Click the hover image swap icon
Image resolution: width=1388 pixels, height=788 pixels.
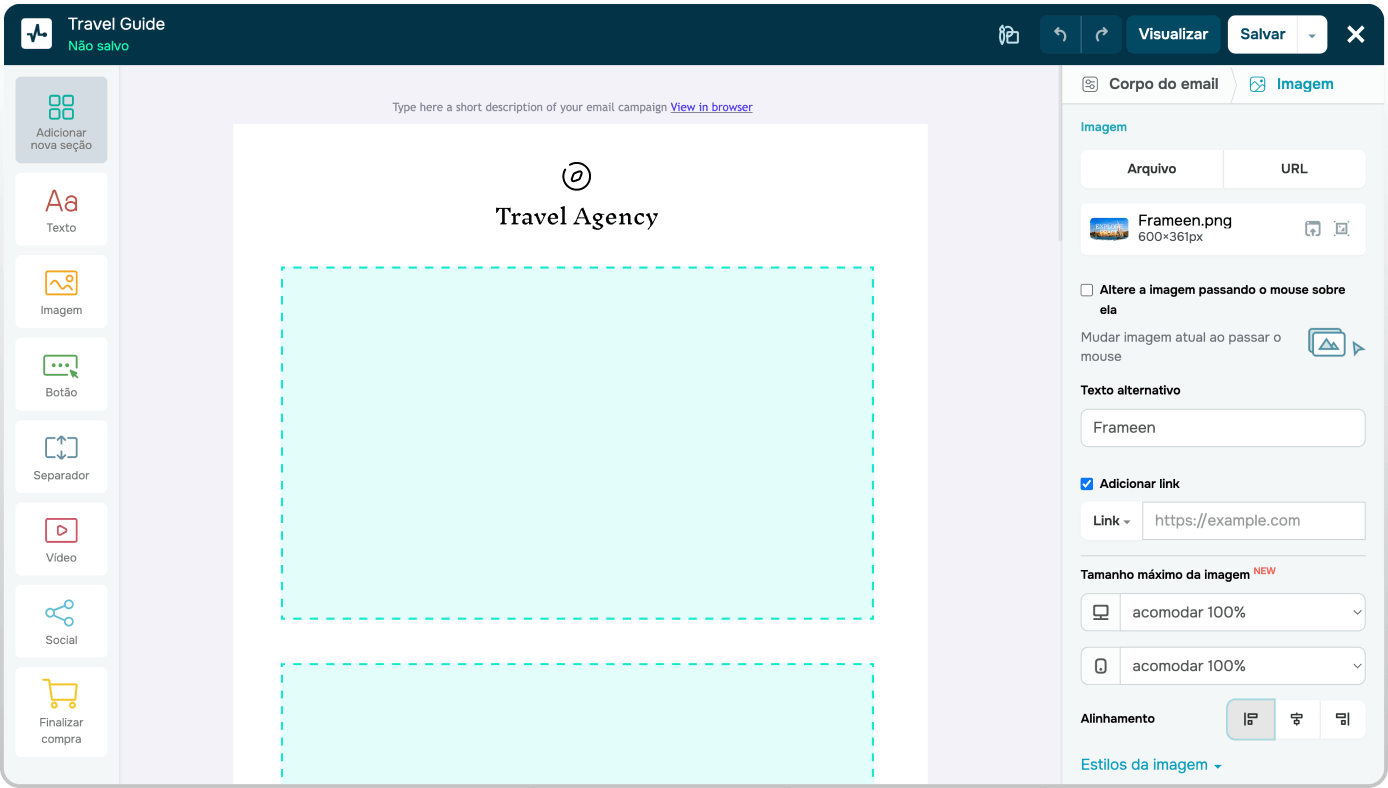point(1336,344)
